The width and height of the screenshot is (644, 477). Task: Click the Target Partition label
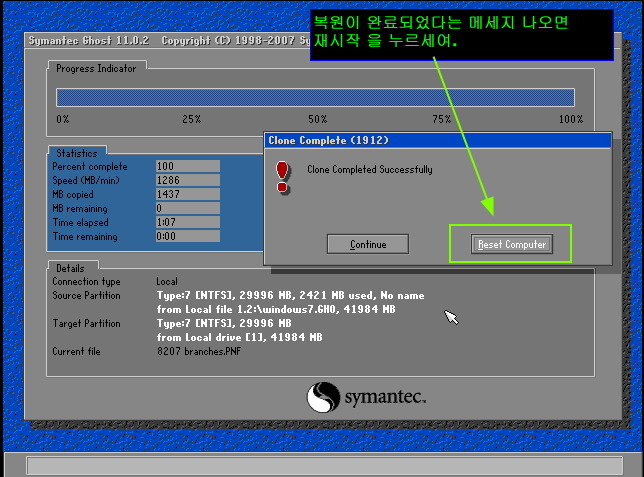pos(86,323)
